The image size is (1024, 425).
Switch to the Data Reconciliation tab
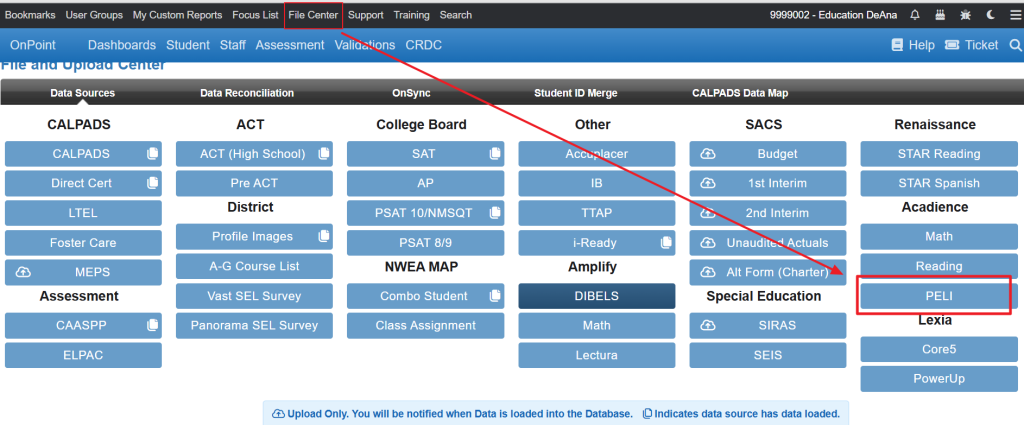click(x=247, y=93)
